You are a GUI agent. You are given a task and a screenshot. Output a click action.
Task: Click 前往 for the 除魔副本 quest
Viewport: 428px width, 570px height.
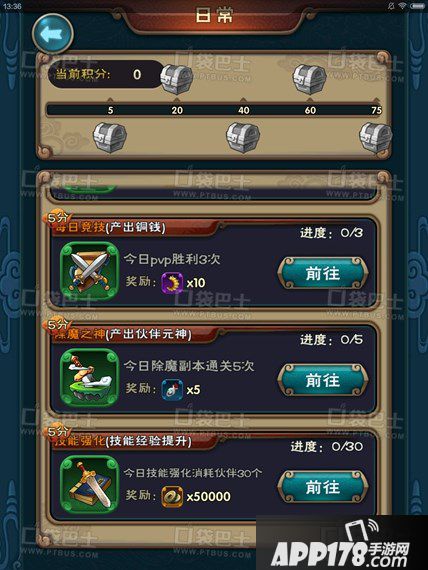323,380
